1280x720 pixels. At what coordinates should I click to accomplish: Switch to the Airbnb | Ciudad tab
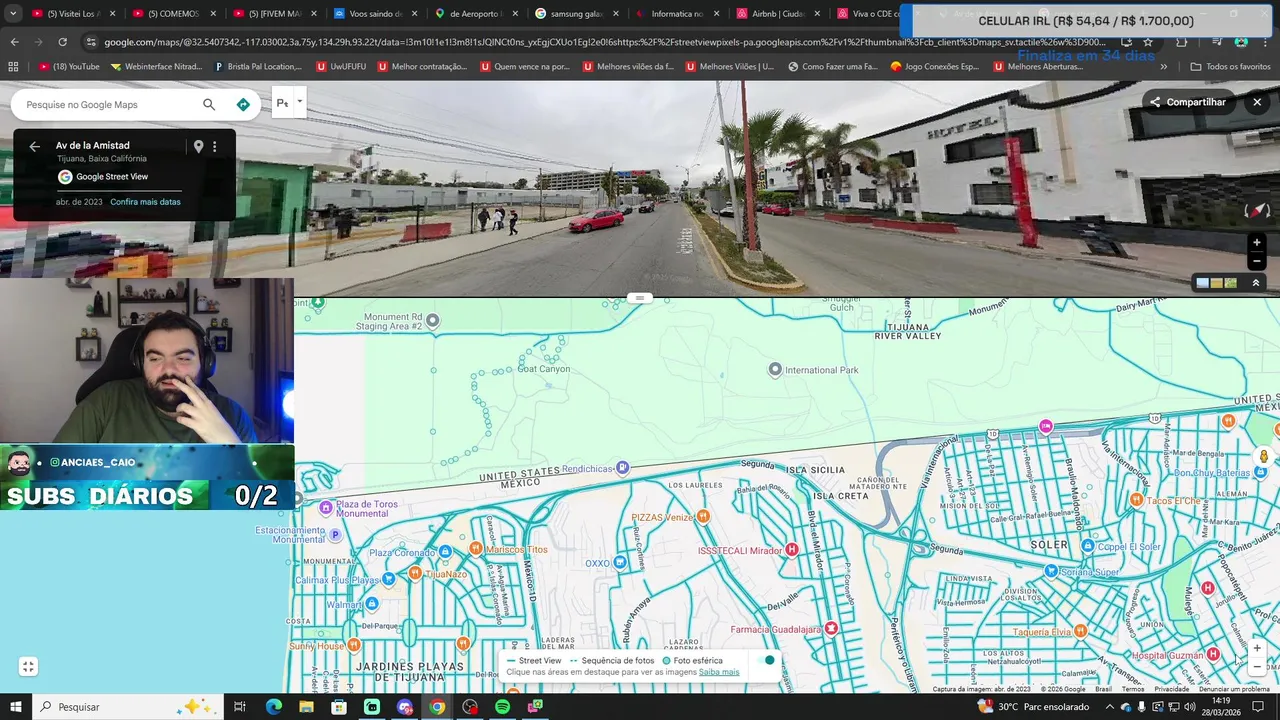[778, 14]
